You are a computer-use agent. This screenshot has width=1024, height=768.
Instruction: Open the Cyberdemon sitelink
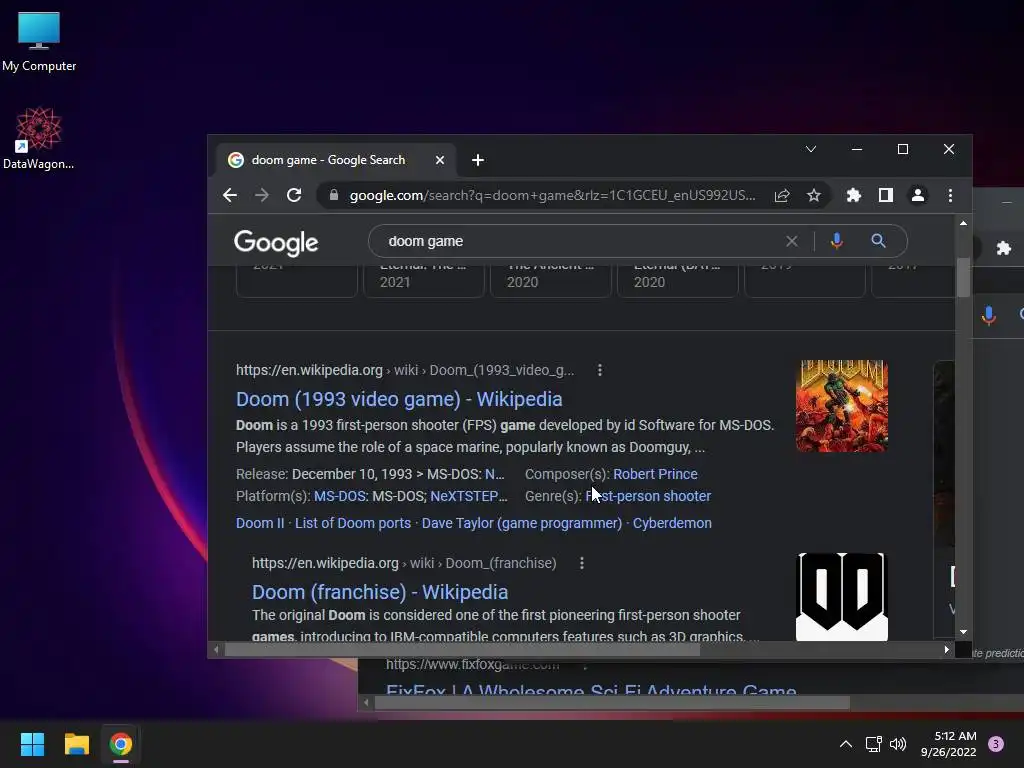point(672,523)
